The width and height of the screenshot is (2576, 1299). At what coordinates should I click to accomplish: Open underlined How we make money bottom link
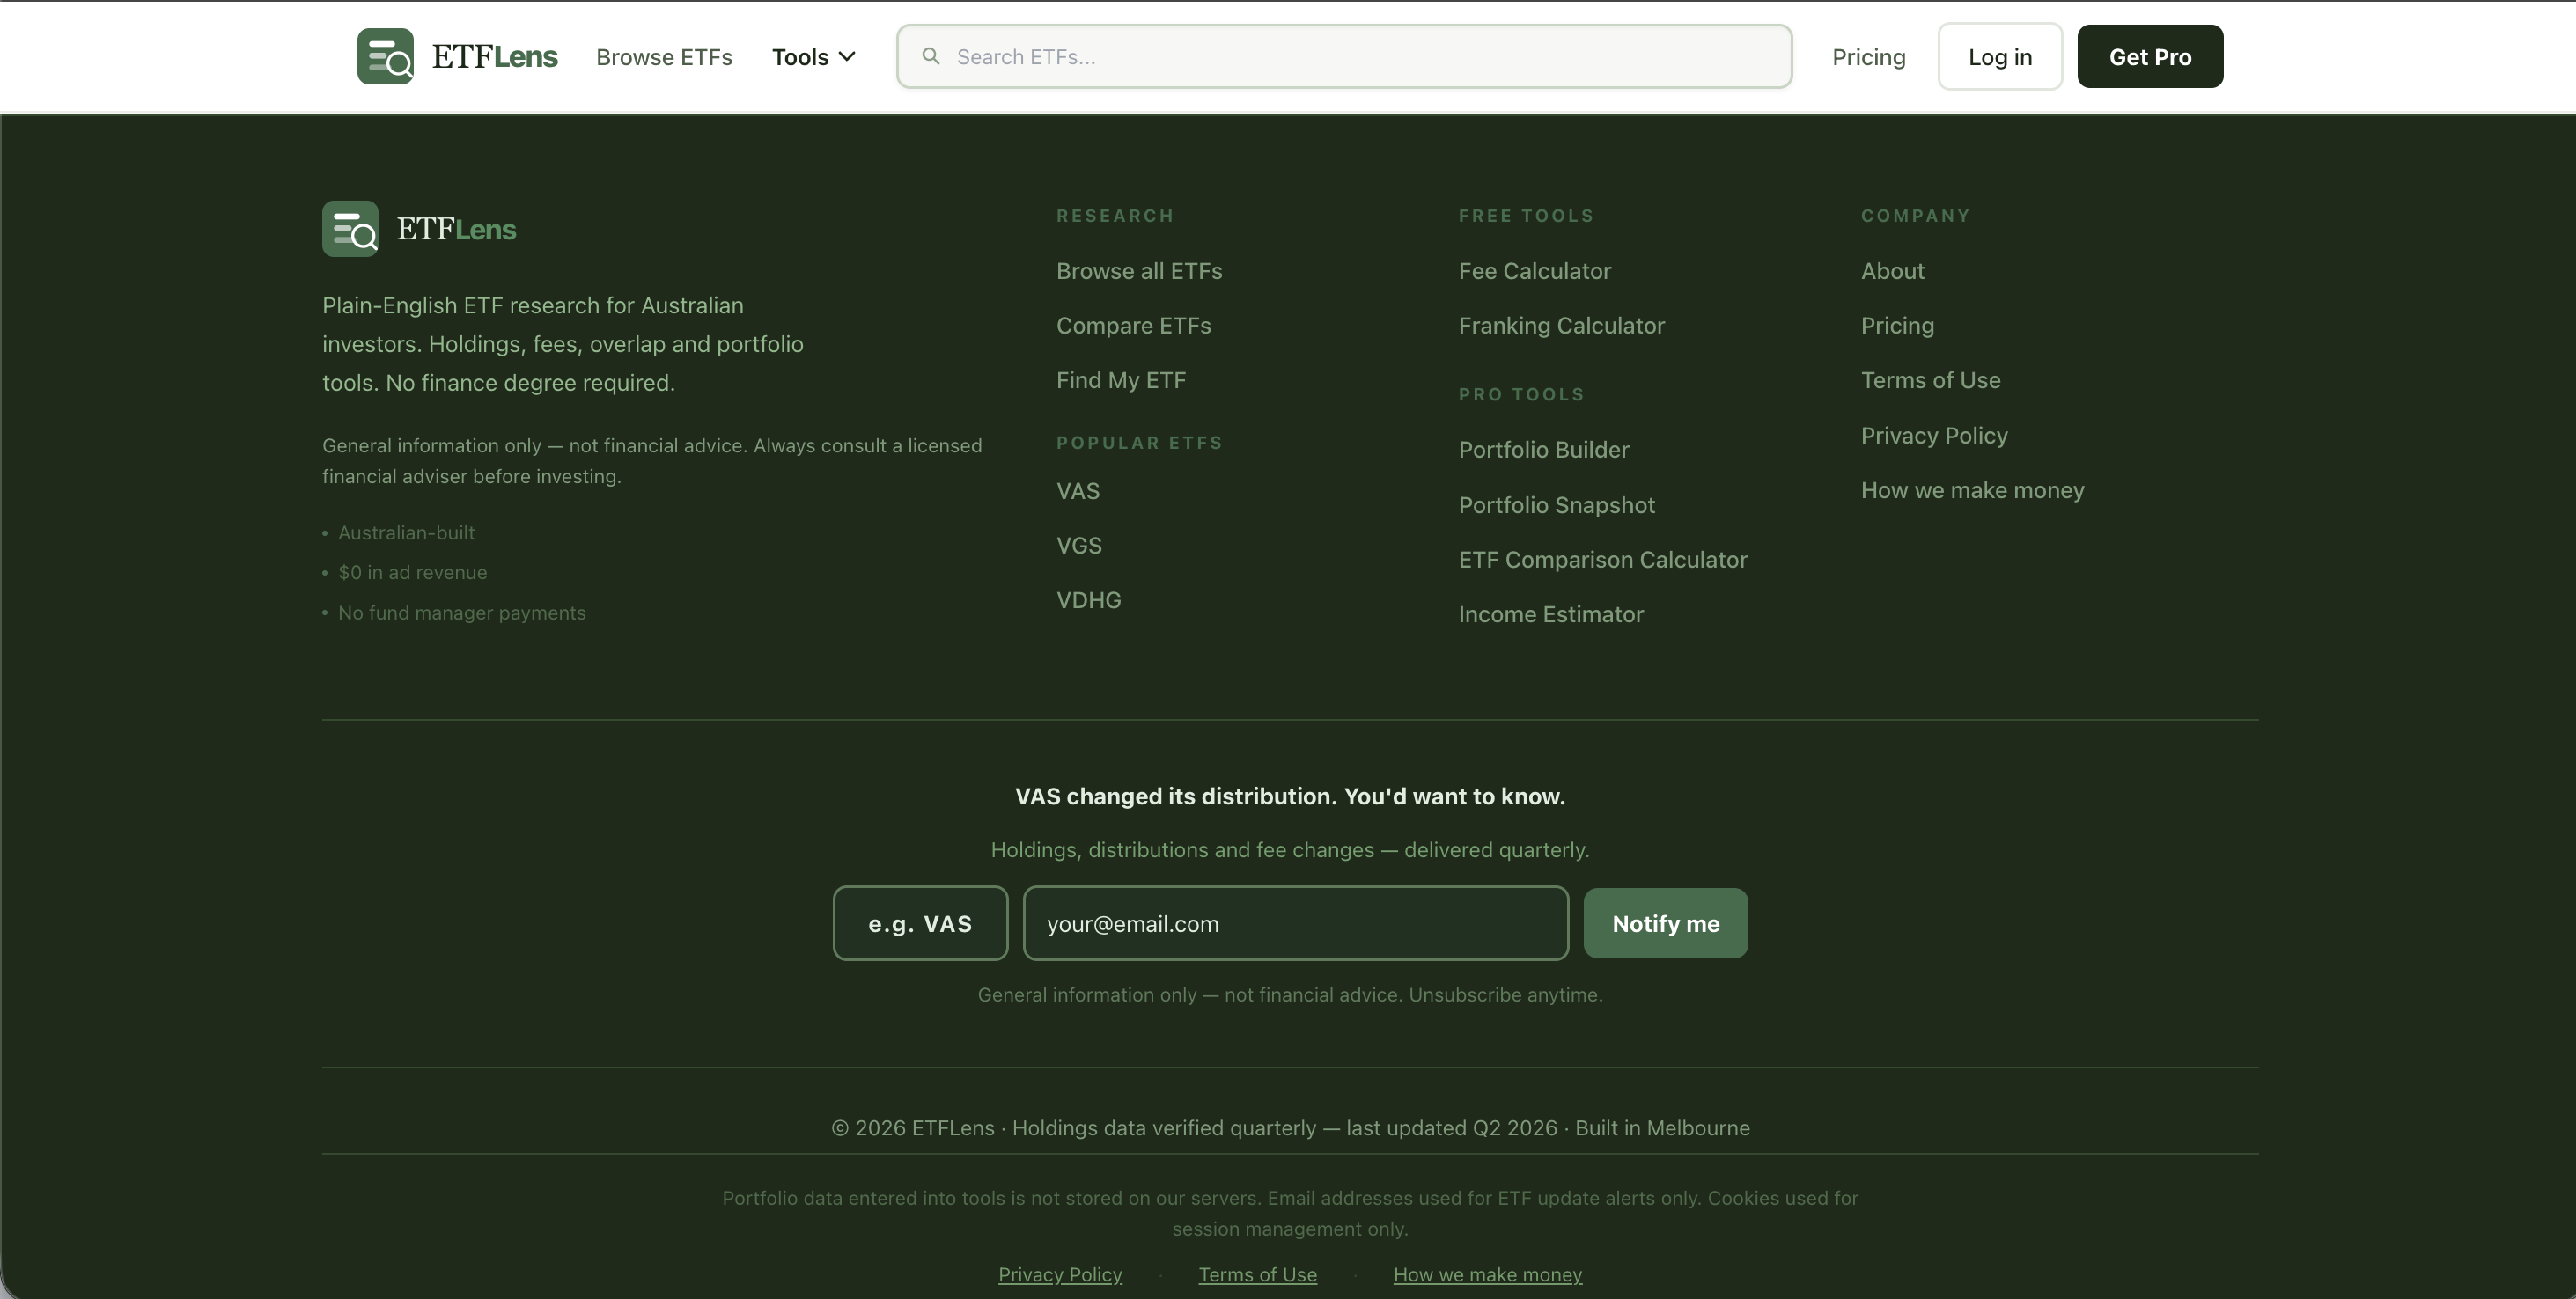coord(1487,1275)
